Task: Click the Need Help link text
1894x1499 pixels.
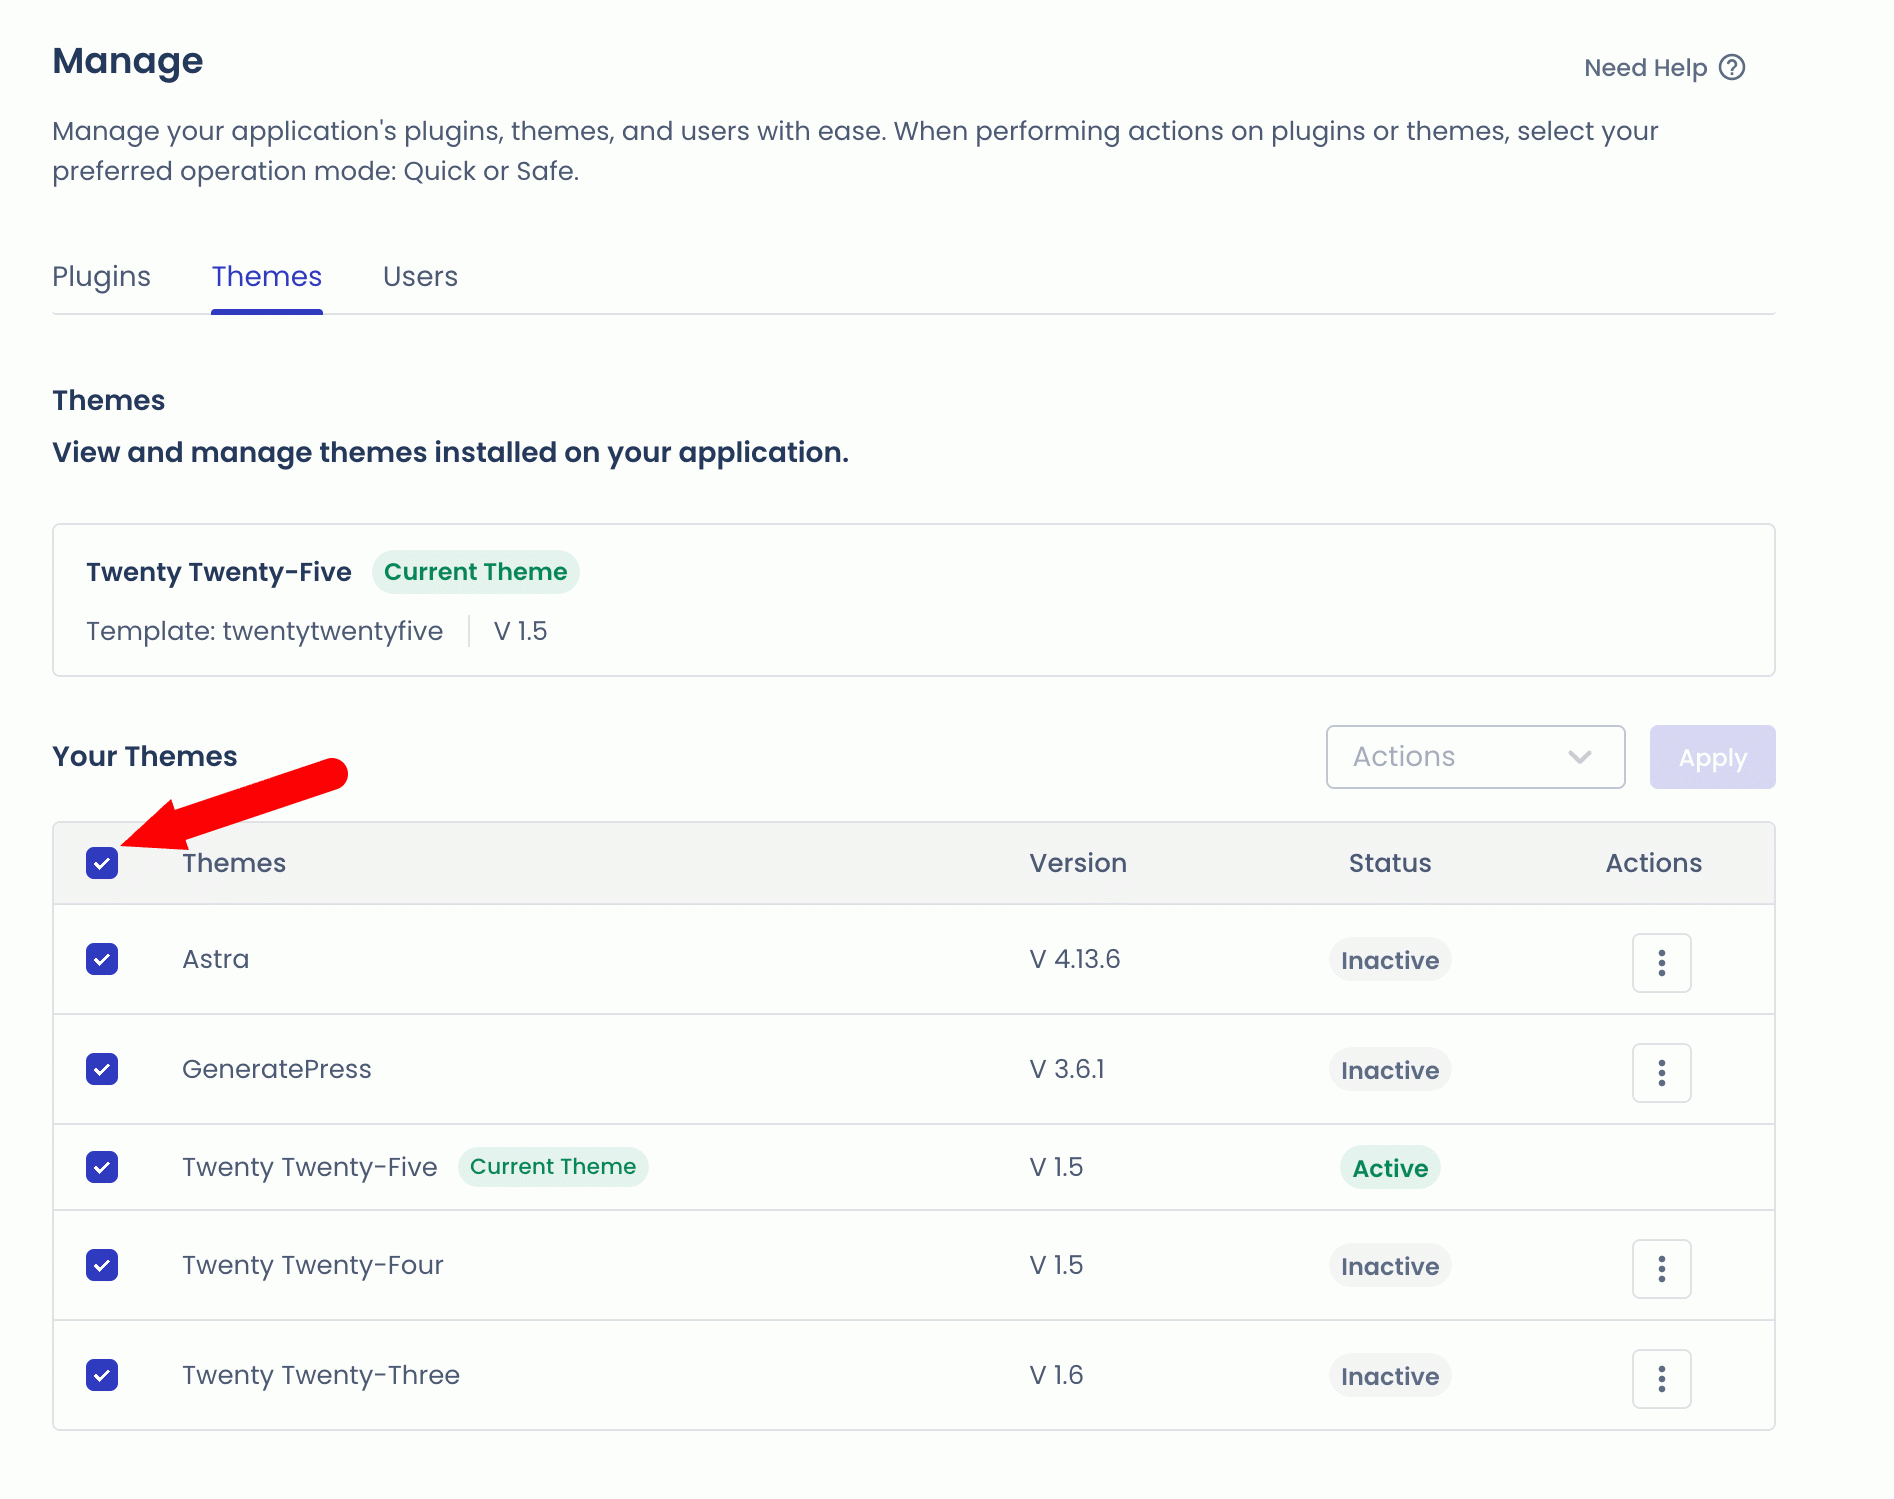Action: (1645, 68)
